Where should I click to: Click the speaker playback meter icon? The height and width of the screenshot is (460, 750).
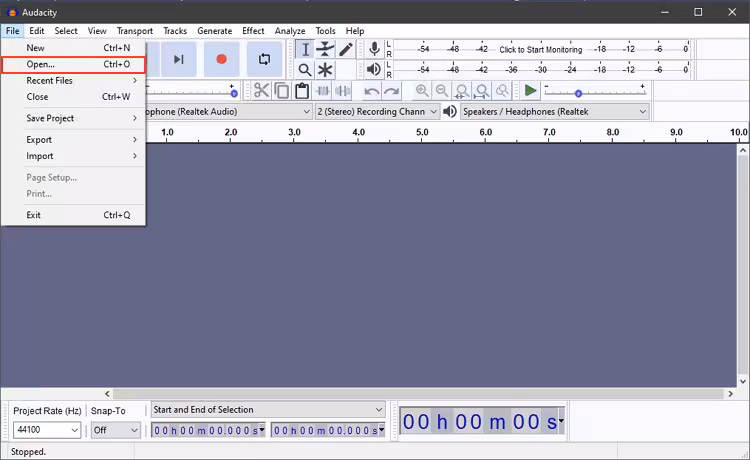[x=374, y=69]
